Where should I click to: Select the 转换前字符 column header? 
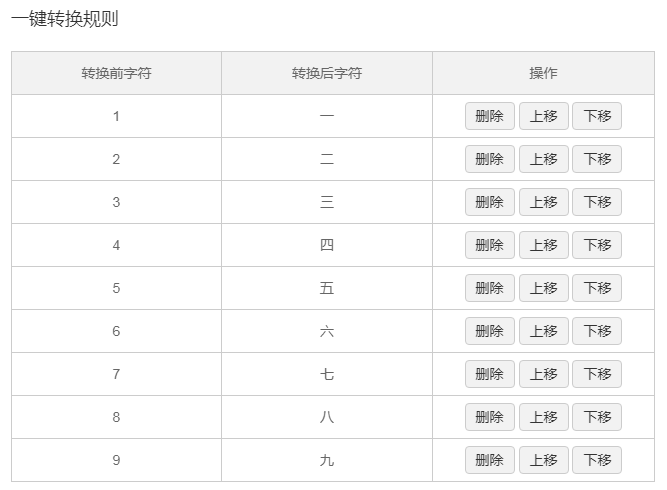click(x=117, y=73)
